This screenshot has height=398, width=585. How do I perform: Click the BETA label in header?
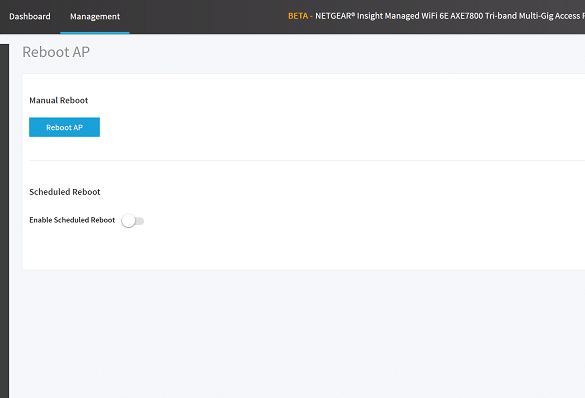[298, 16]
